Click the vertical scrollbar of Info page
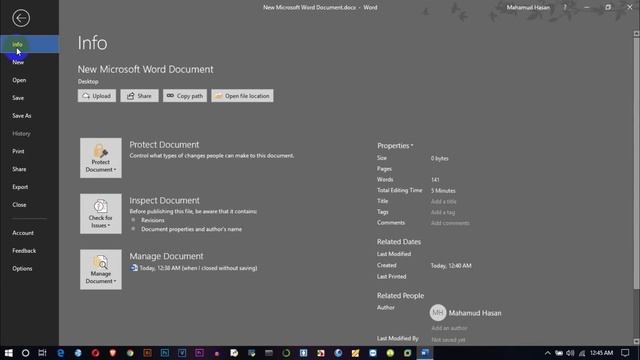The height and width of the screenshot is (360, 640). point(636,163)
